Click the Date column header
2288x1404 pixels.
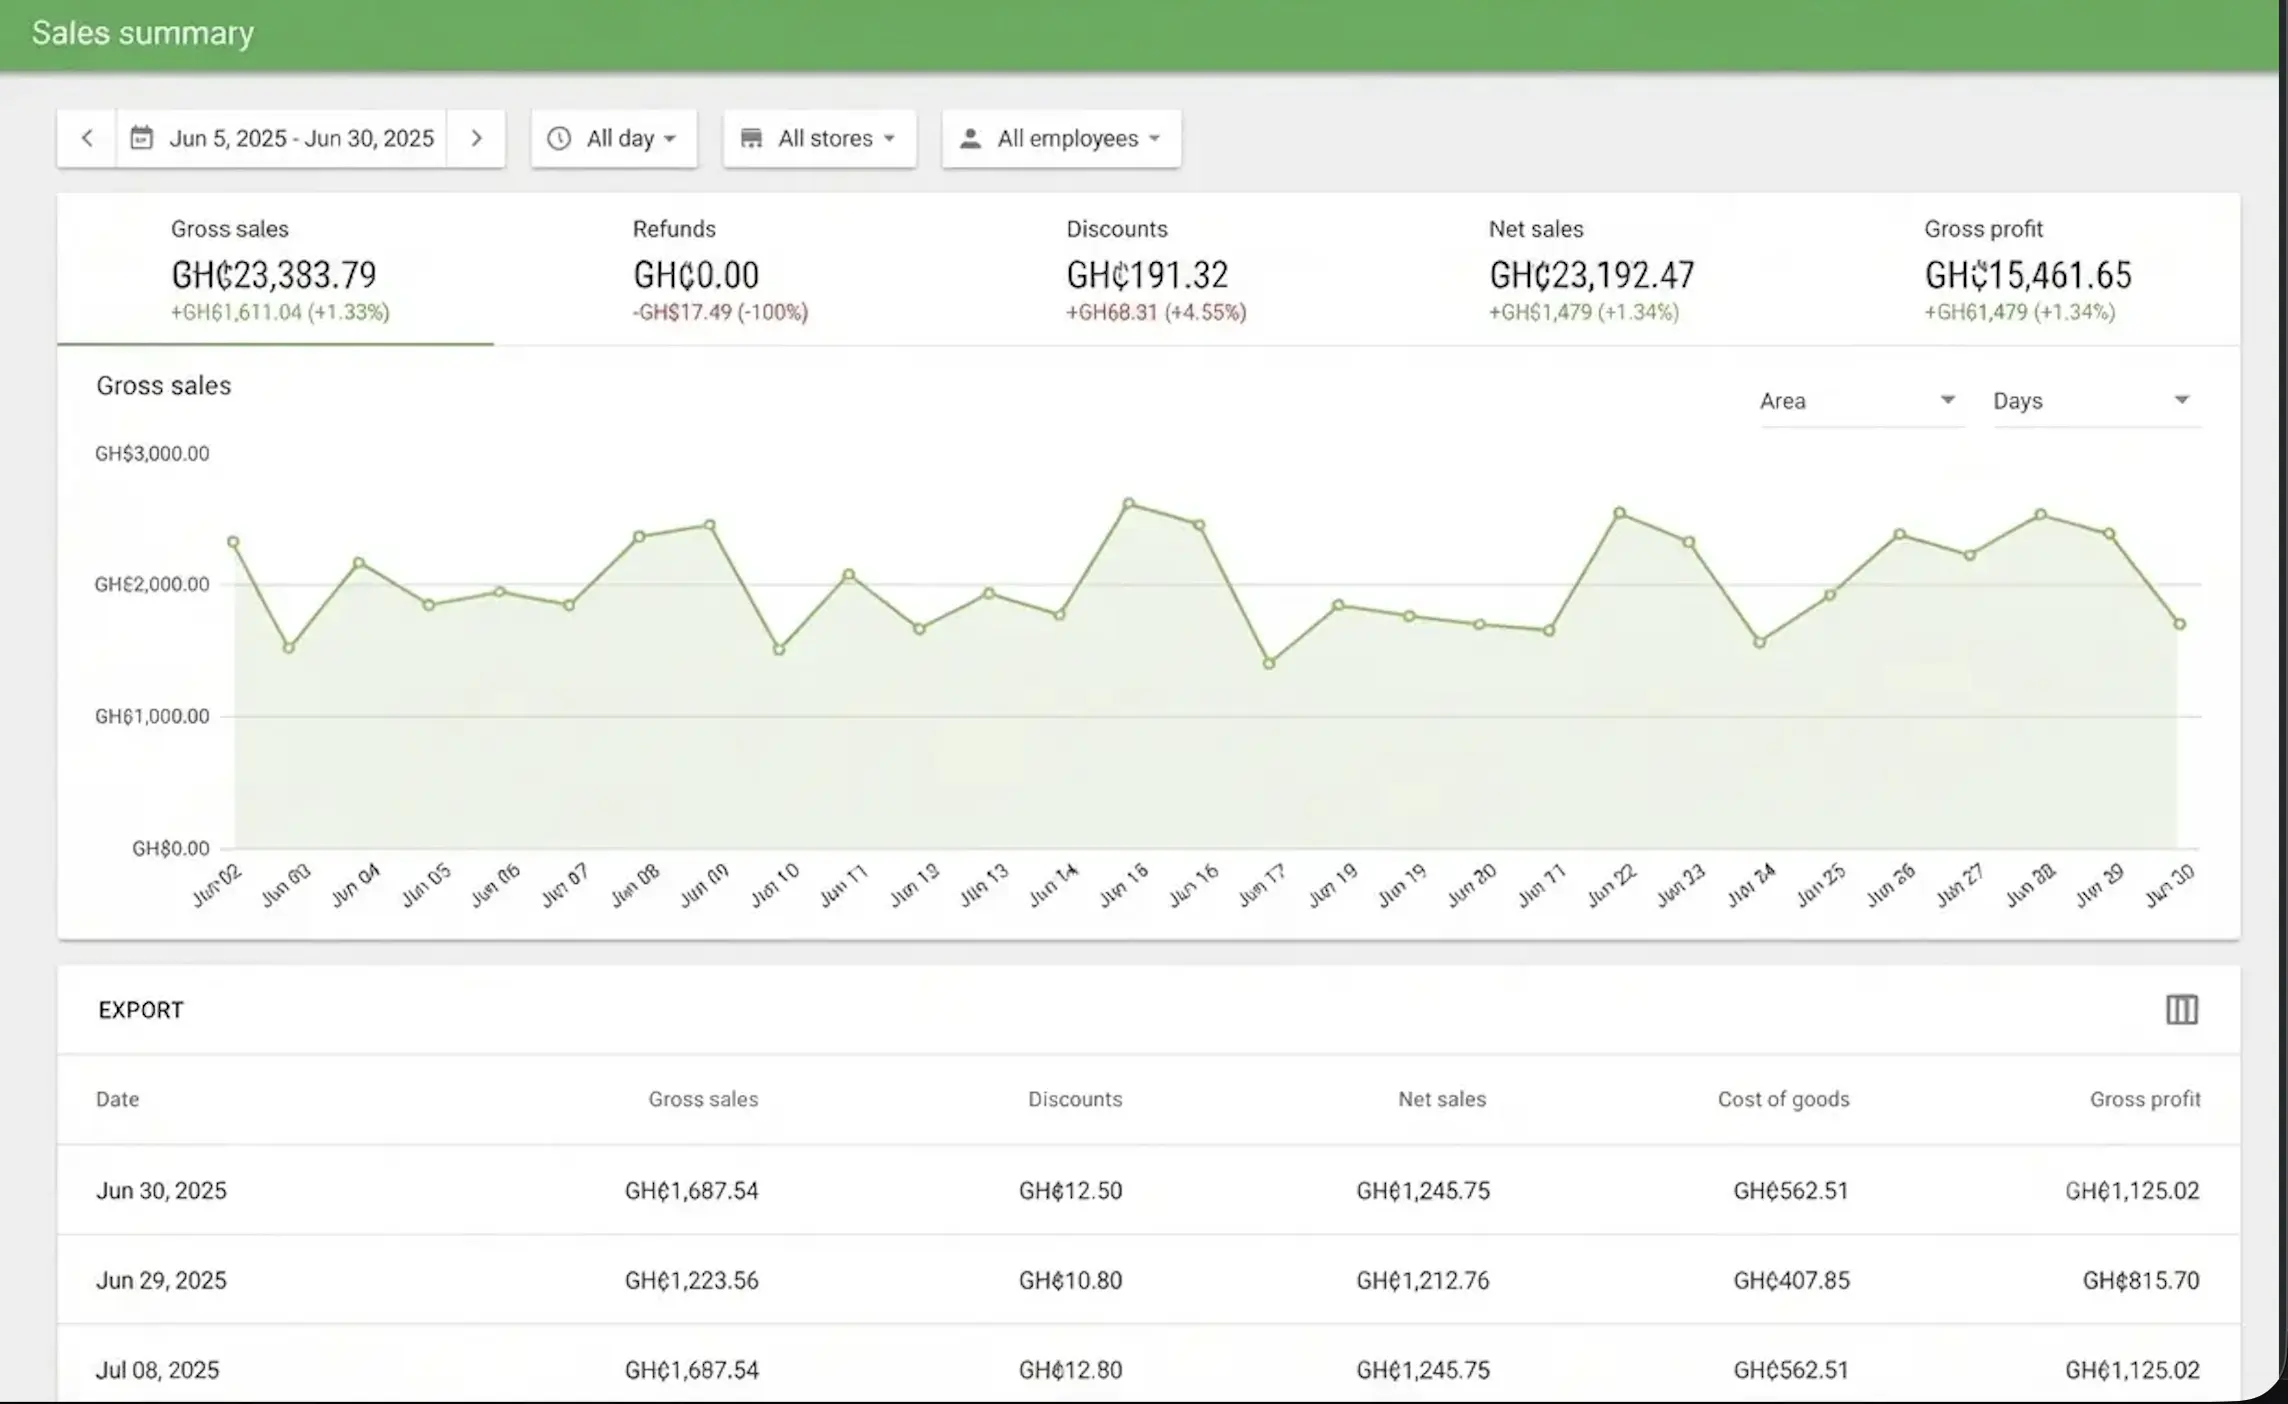[117, 1099]
